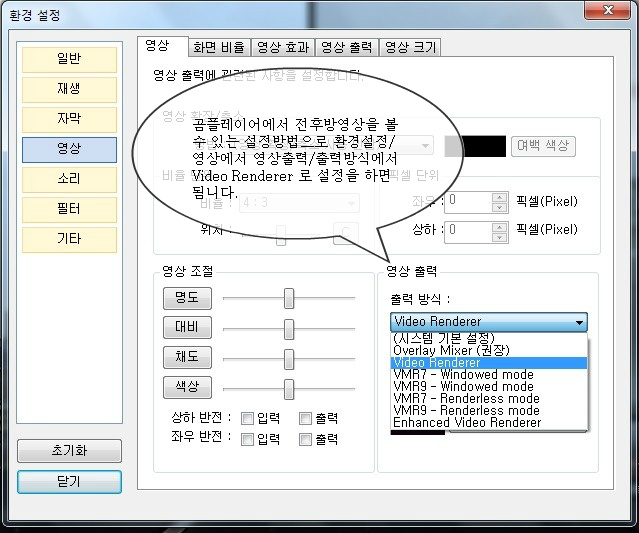Choose Overlay Mixer (권장) option
The image size is (639, 533).
[489, 350]
